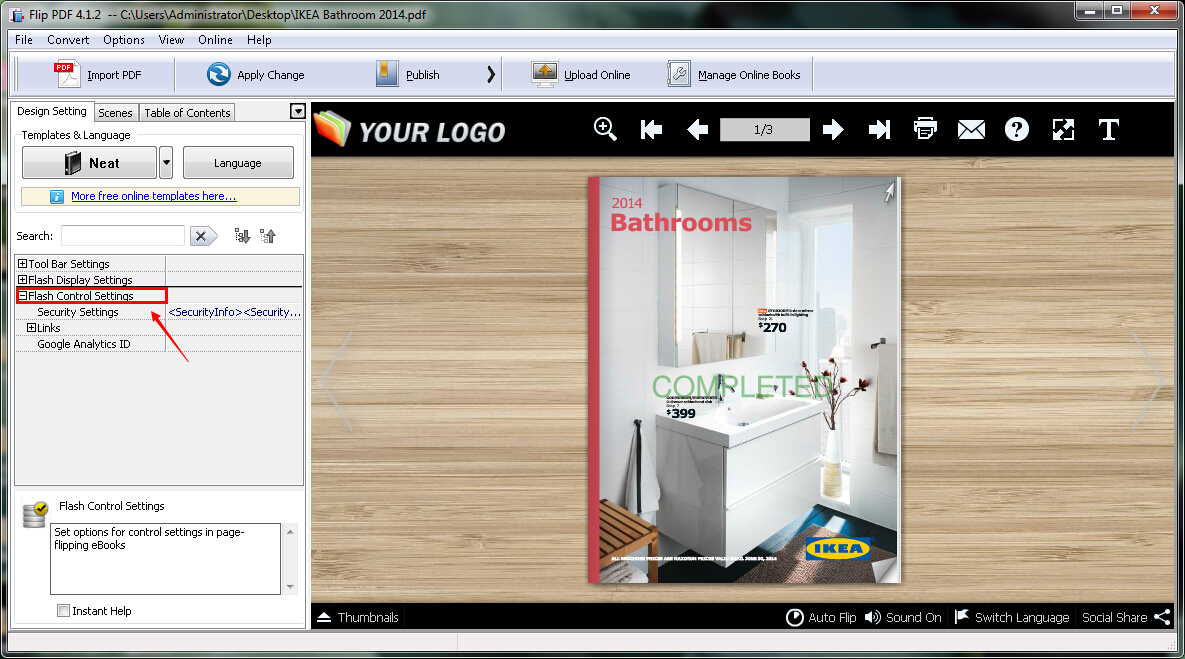
Task: Open toolbar overflow chevron after Publish
Action: click(x=490, y=74)
